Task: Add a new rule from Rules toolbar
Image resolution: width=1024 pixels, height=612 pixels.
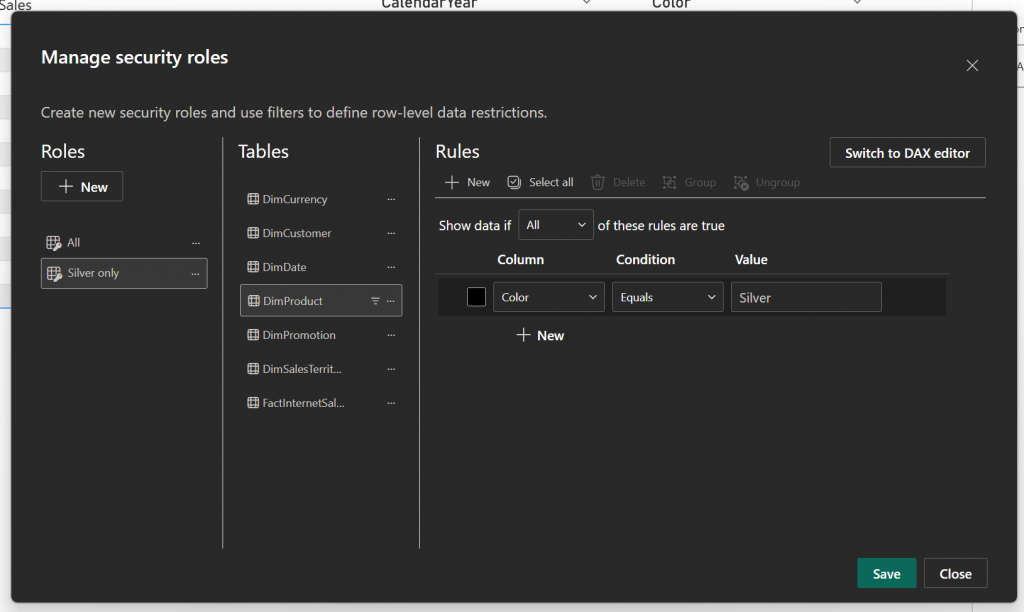Action: coord(467,182)
